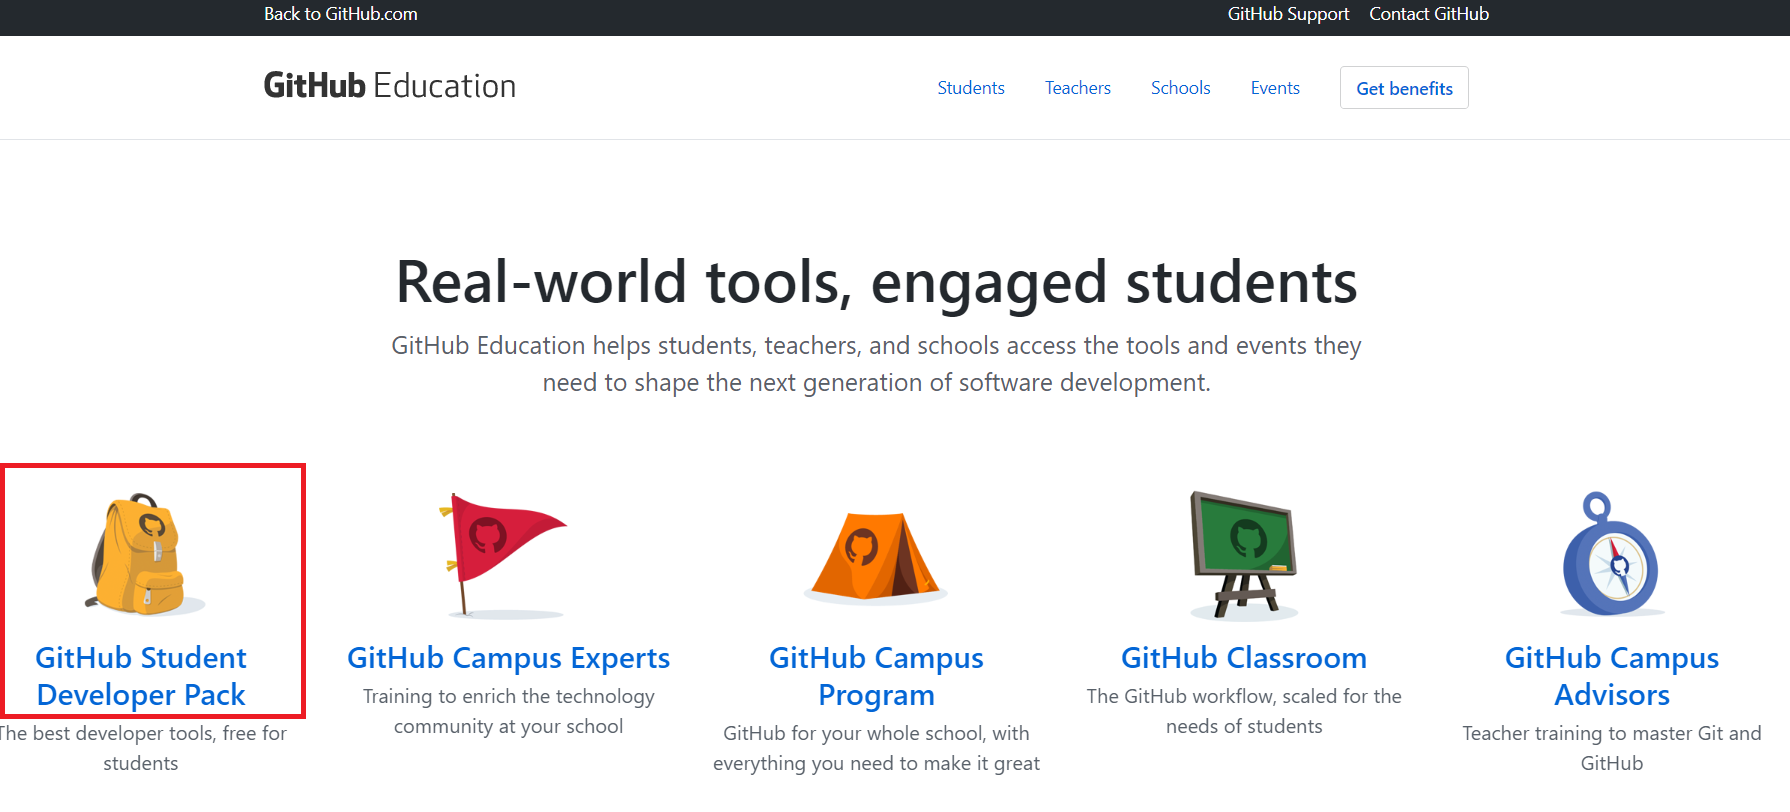This screenshot has width=1790, height=812.
Task: Click the red pennant flag Campus Experts icon
Action: click(x=504, y=554)
